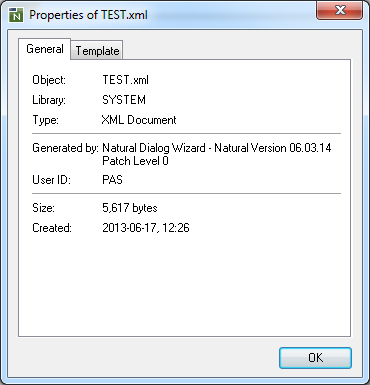Image resolution: width=370 pixels, height=385 pixels.
Task: Click the Type value XML Document
Action: point(139,120)
